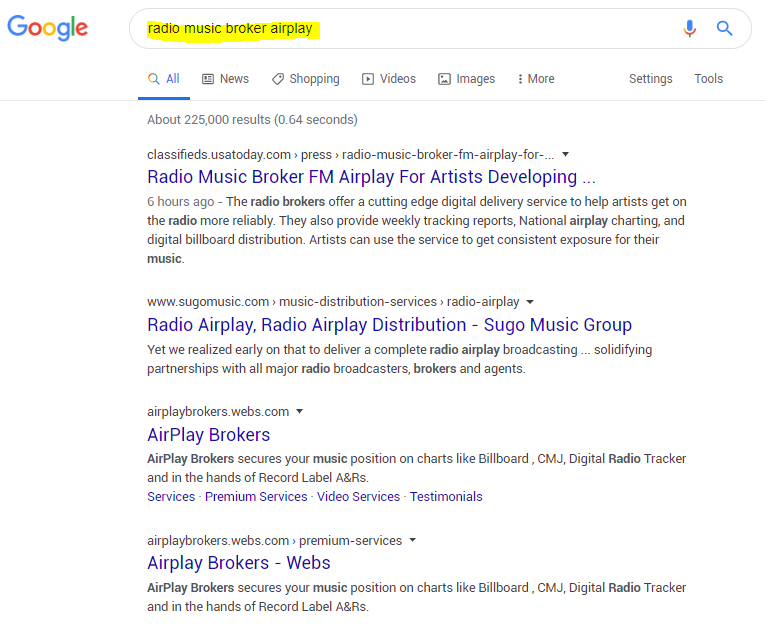Click the airplaybrokers.webs.com URL text
This screenshot has height=632, width=766.
click(x=218, y=412)
